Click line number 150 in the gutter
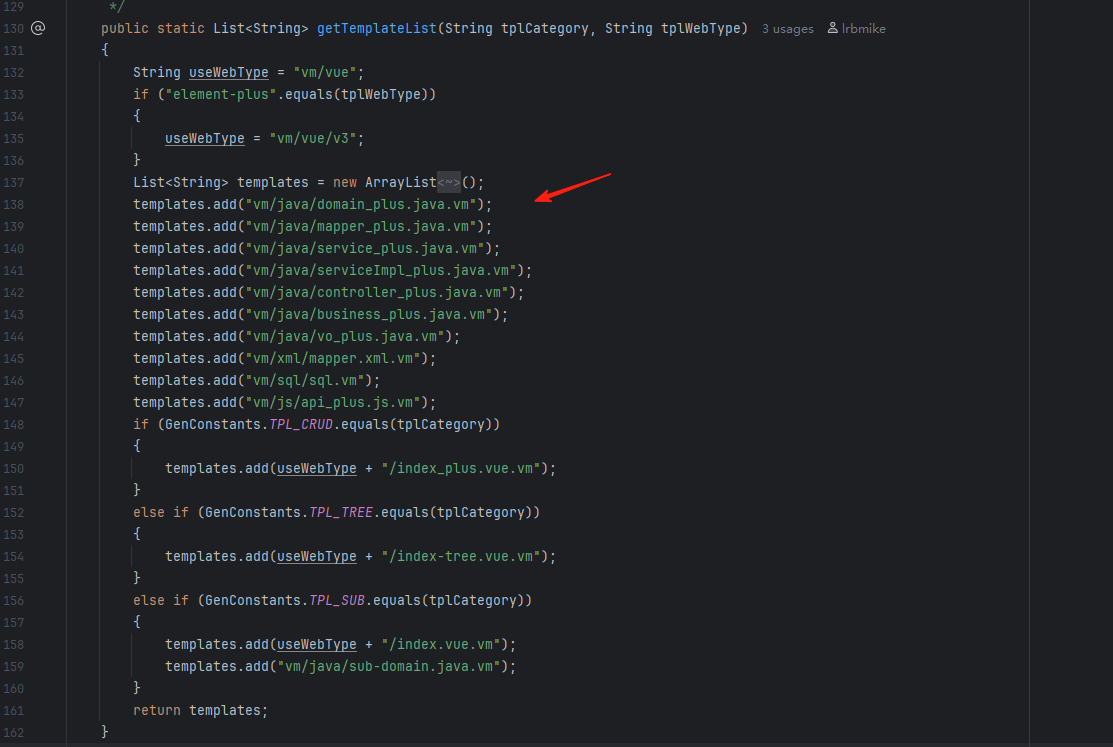The width and height of the screenshot is (1113, 747). [x=13, y=468]
